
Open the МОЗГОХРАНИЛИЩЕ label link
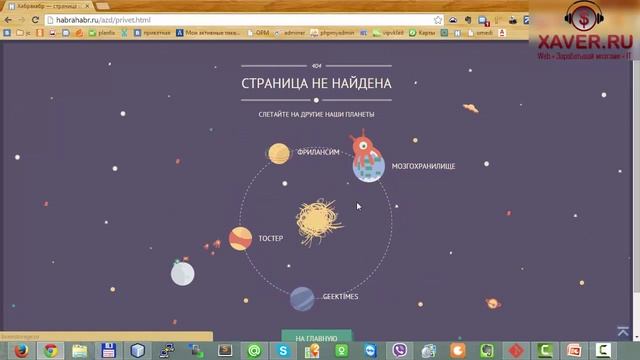coord(423,166)
